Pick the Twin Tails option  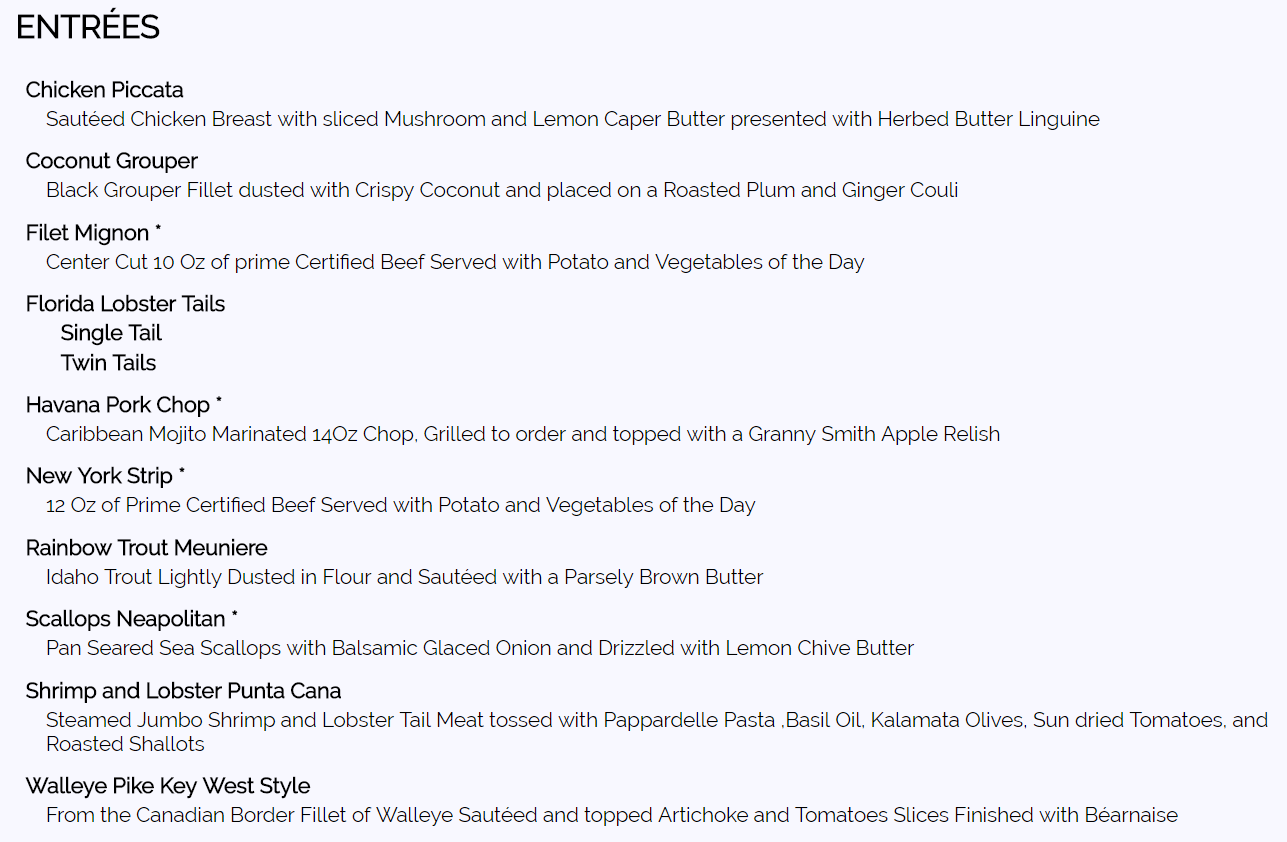[x=108, y=363]
